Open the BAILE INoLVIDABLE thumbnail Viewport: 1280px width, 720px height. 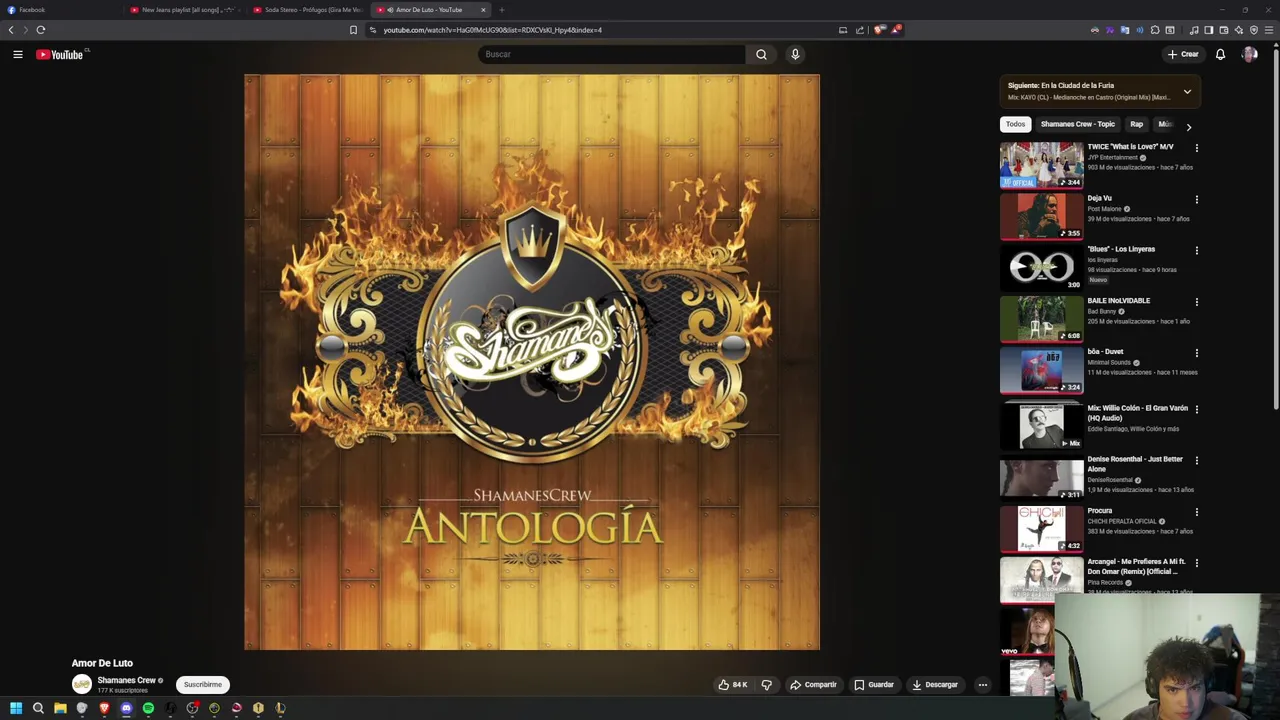(x=1041, y=319)
